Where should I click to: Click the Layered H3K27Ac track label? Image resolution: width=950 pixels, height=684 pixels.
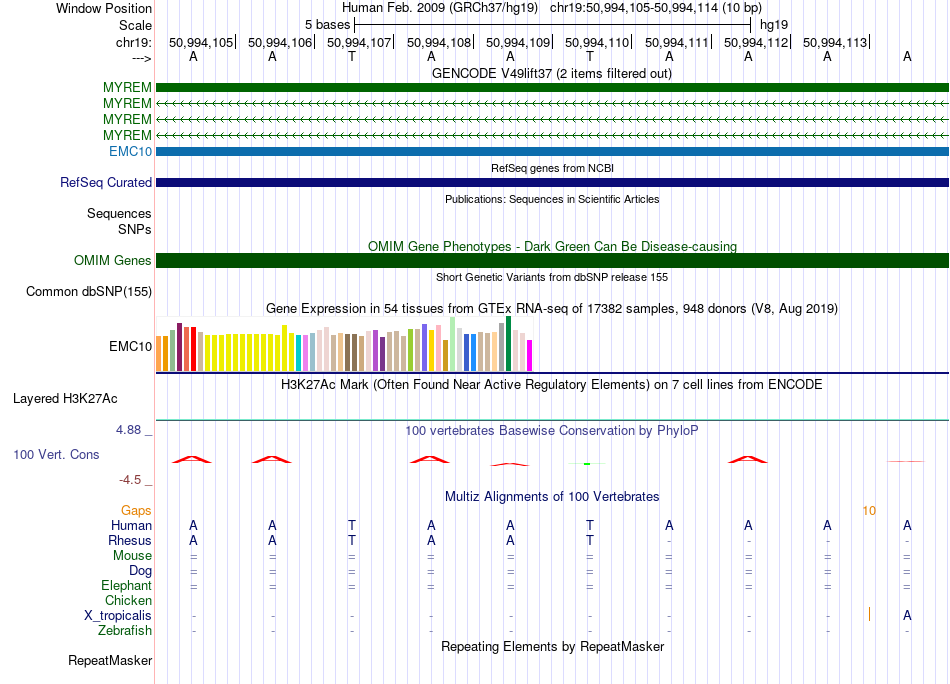[65, 399]
